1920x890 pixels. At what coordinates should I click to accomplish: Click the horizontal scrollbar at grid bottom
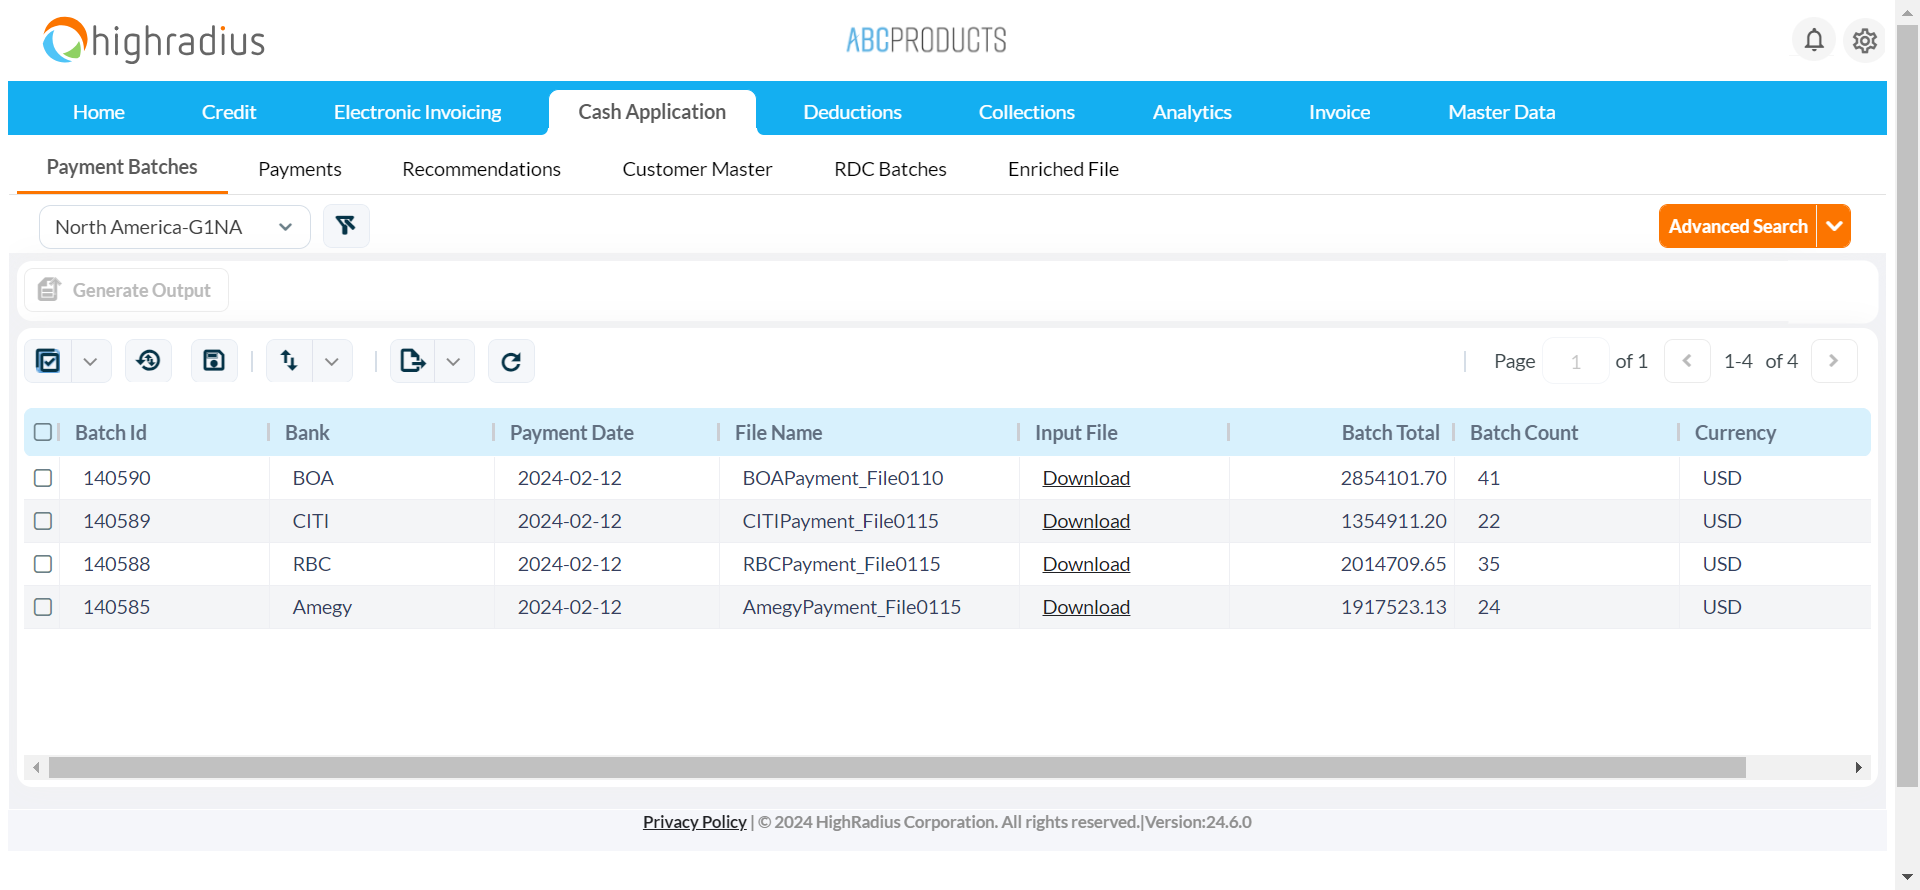[x=896, y=767]
